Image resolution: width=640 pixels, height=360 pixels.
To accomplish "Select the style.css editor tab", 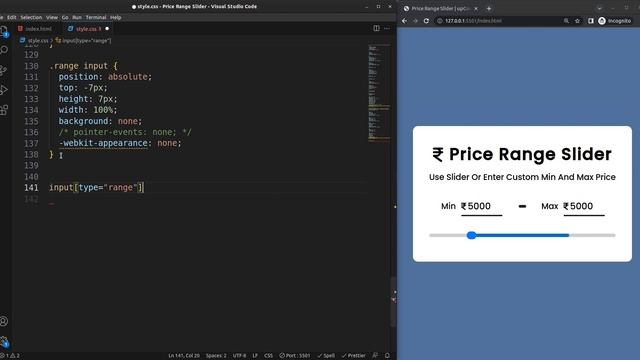I will click(86, 29).
